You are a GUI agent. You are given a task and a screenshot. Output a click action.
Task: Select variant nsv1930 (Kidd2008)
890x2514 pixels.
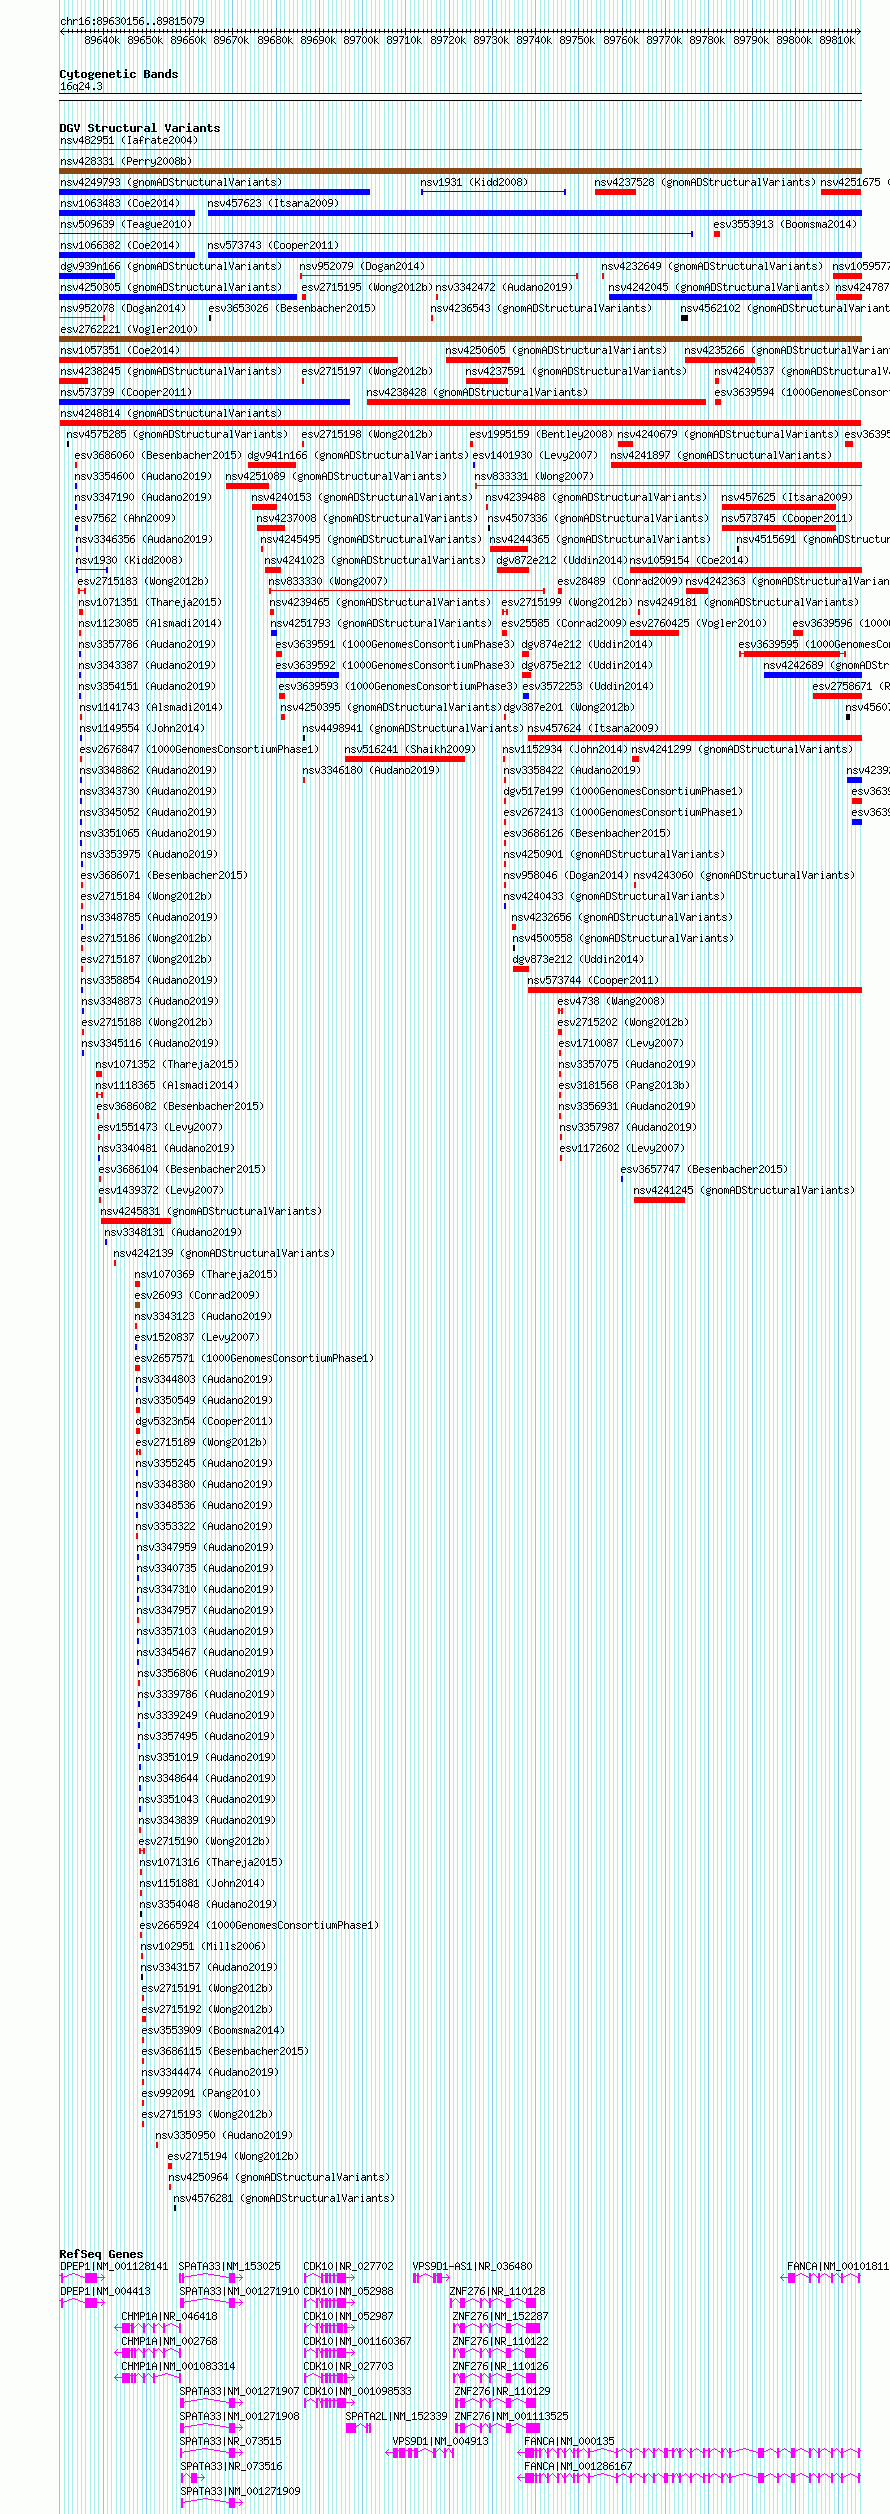129,560
